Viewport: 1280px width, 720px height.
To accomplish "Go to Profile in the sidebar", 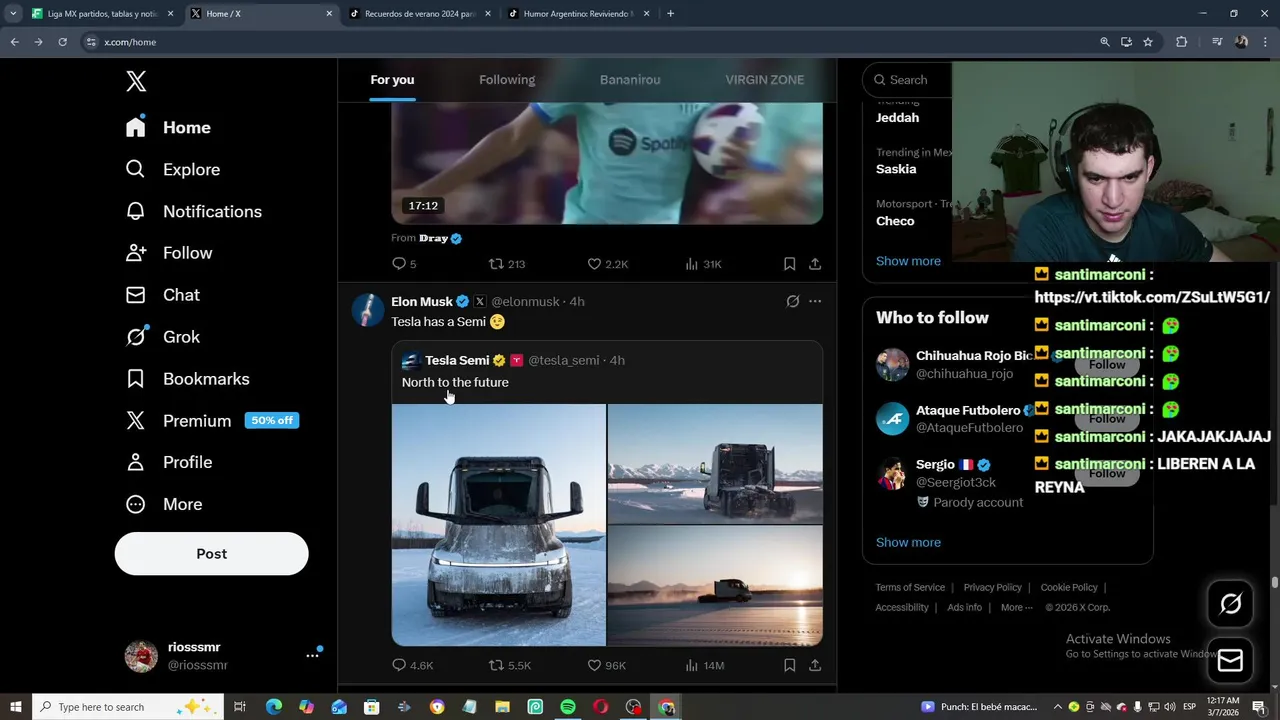I will pos(168,462).
